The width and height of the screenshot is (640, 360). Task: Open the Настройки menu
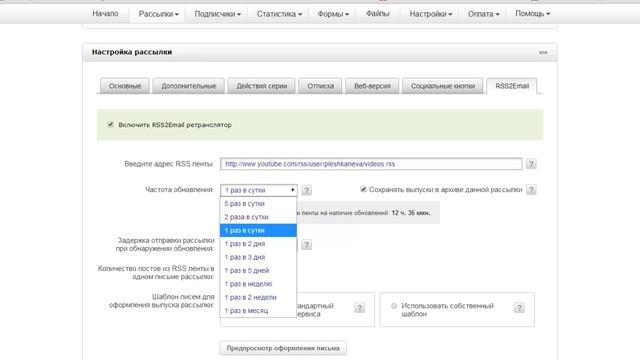[x=431, y=14]
